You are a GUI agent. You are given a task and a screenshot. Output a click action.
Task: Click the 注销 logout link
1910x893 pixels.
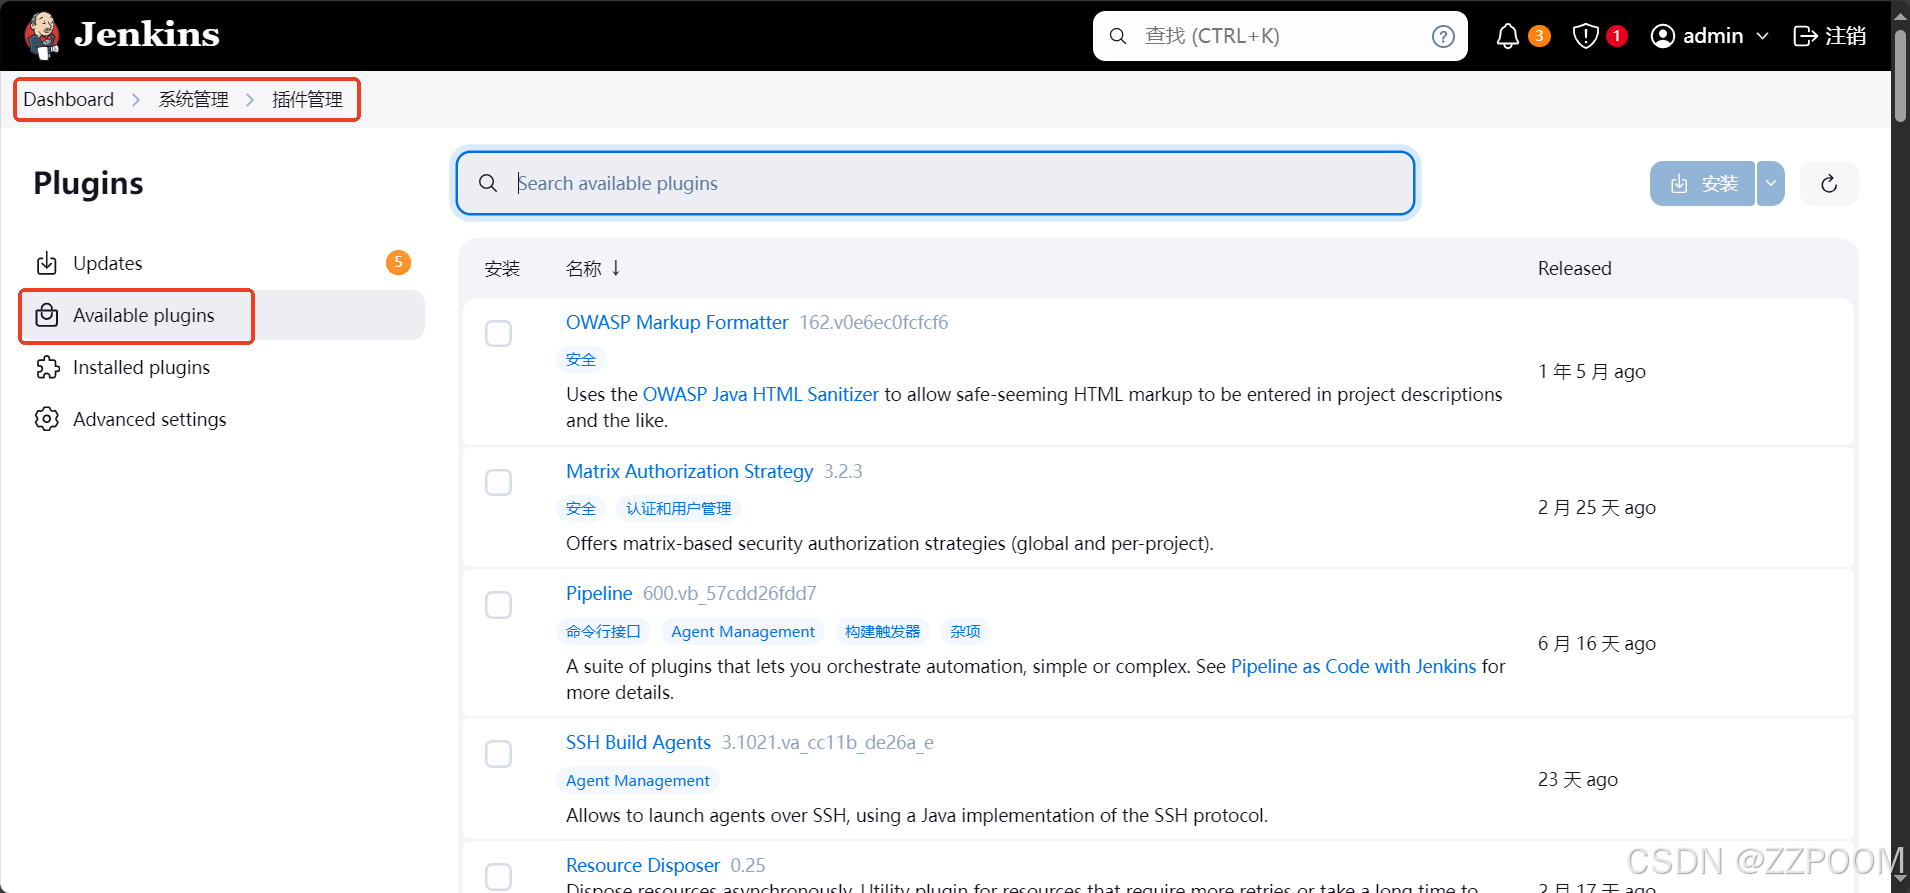[x=1830, y=36]
